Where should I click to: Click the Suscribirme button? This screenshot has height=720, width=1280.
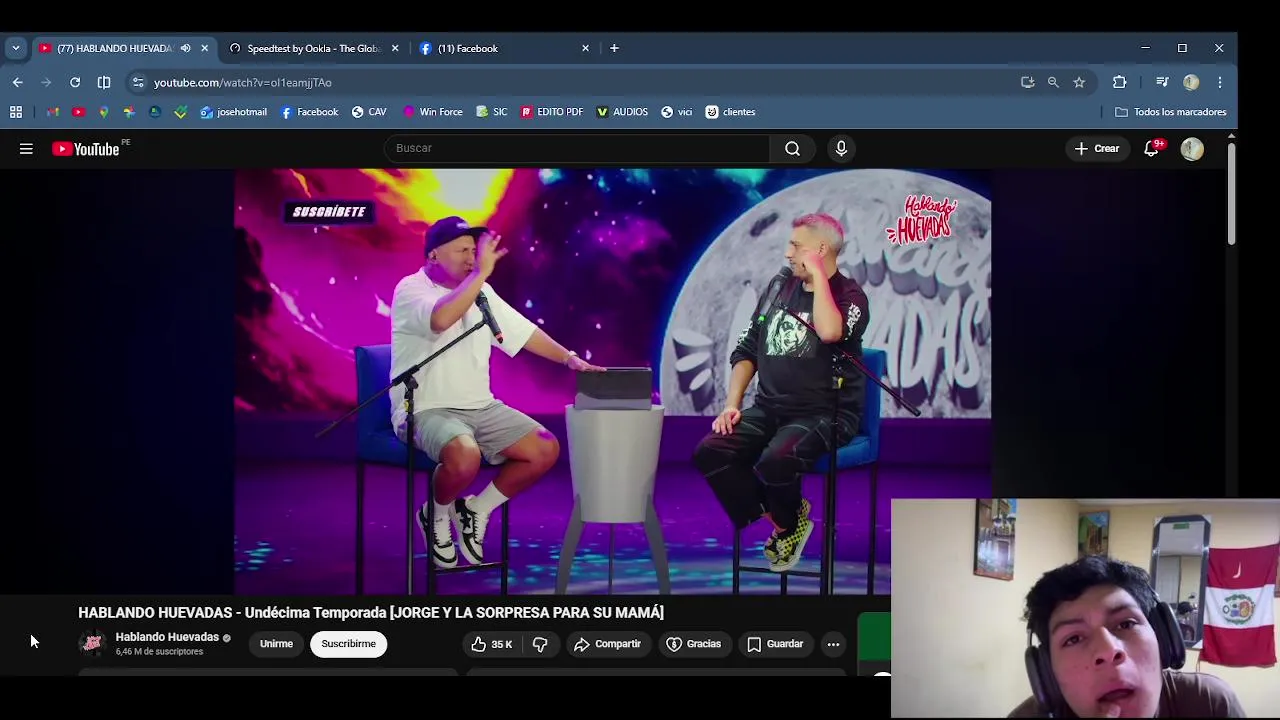point(349,644)
